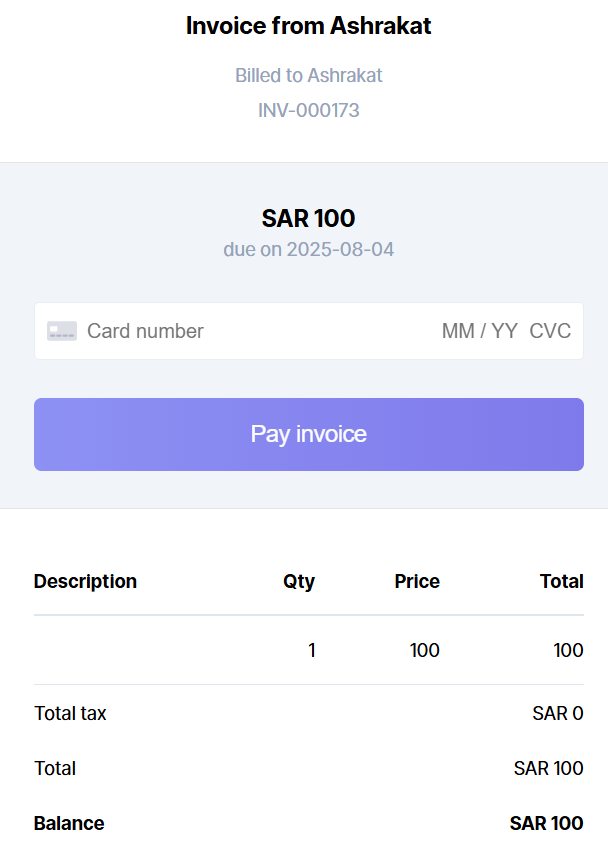Focus the Card number field
The width and height of the screenshot is (608, 861).
[200, 331]
